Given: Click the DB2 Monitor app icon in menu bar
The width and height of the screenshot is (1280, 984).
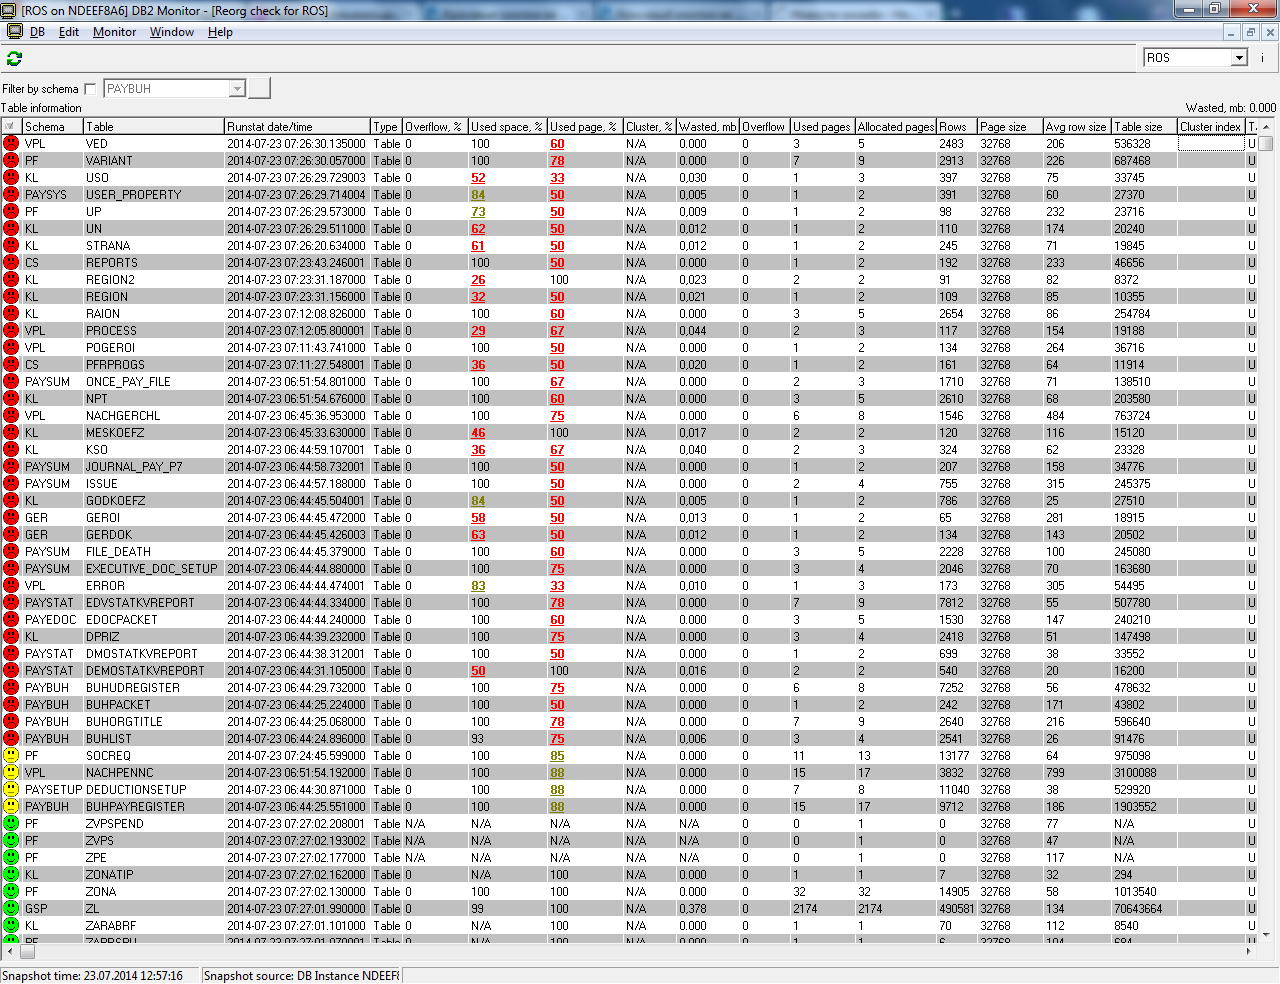Looking at the screenshot, I should click(x=15, y=32).
